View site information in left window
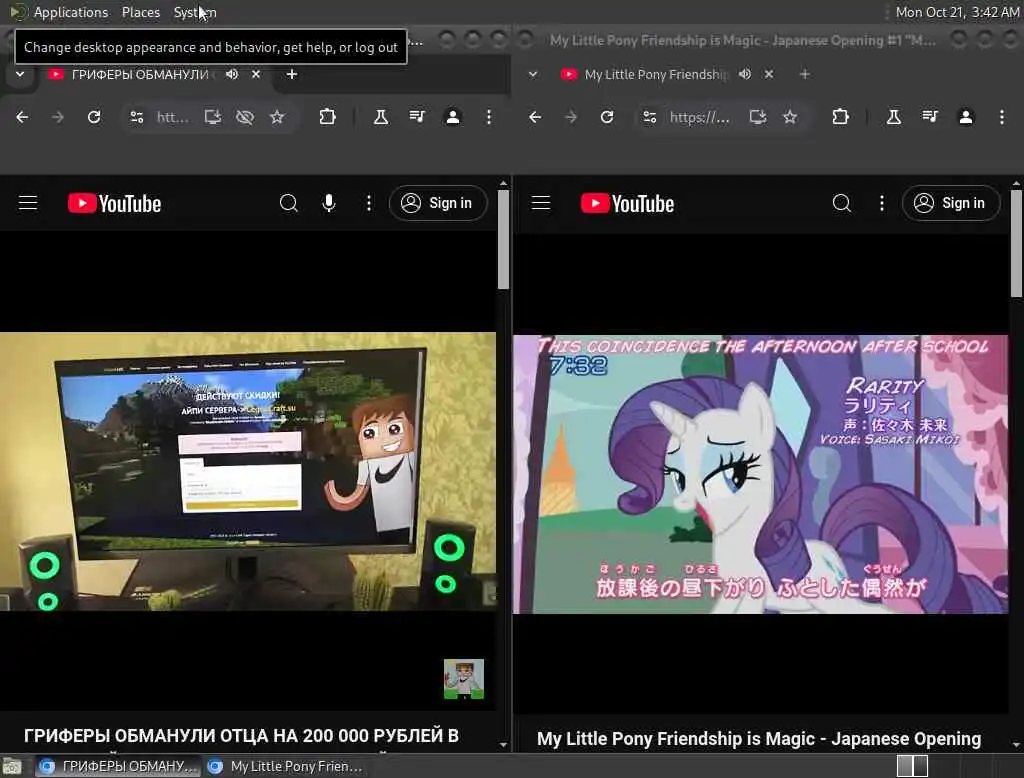Screen dimensions: 1024x778 pos(136,117)
